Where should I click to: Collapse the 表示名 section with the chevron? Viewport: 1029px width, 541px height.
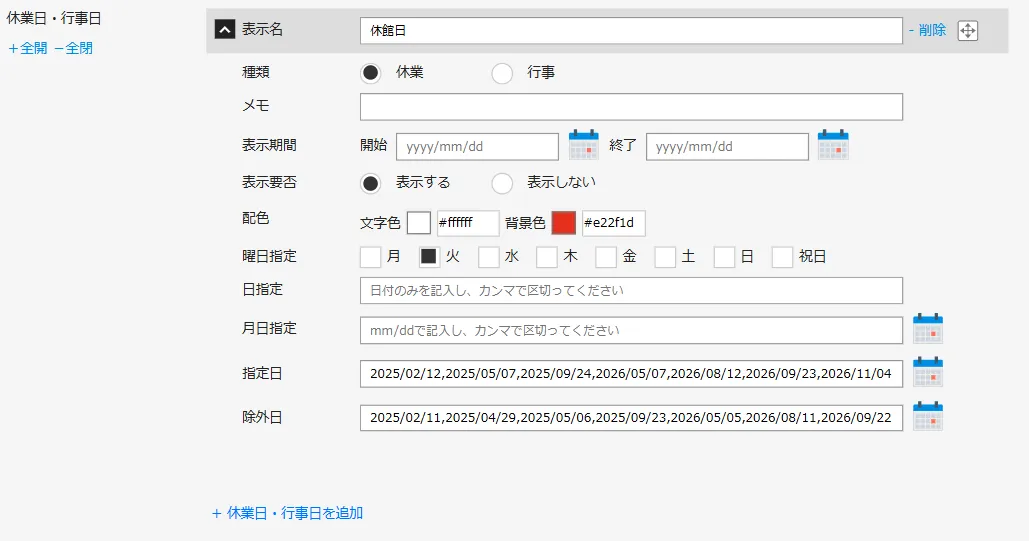pyautogui.click(x=224, y=30)
